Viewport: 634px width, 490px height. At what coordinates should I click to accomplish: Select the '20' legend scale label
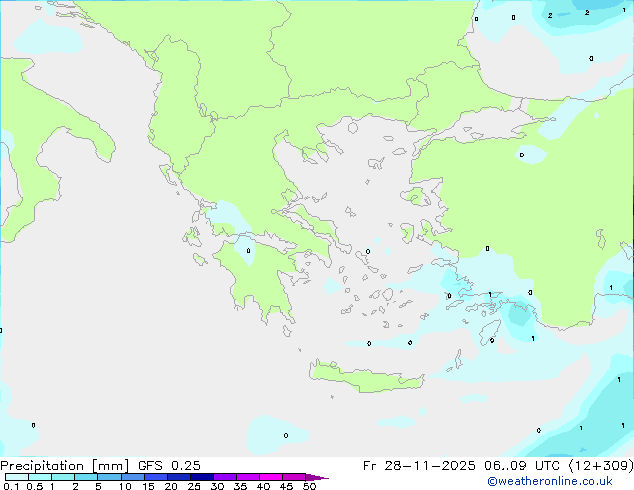click(171, 486)
